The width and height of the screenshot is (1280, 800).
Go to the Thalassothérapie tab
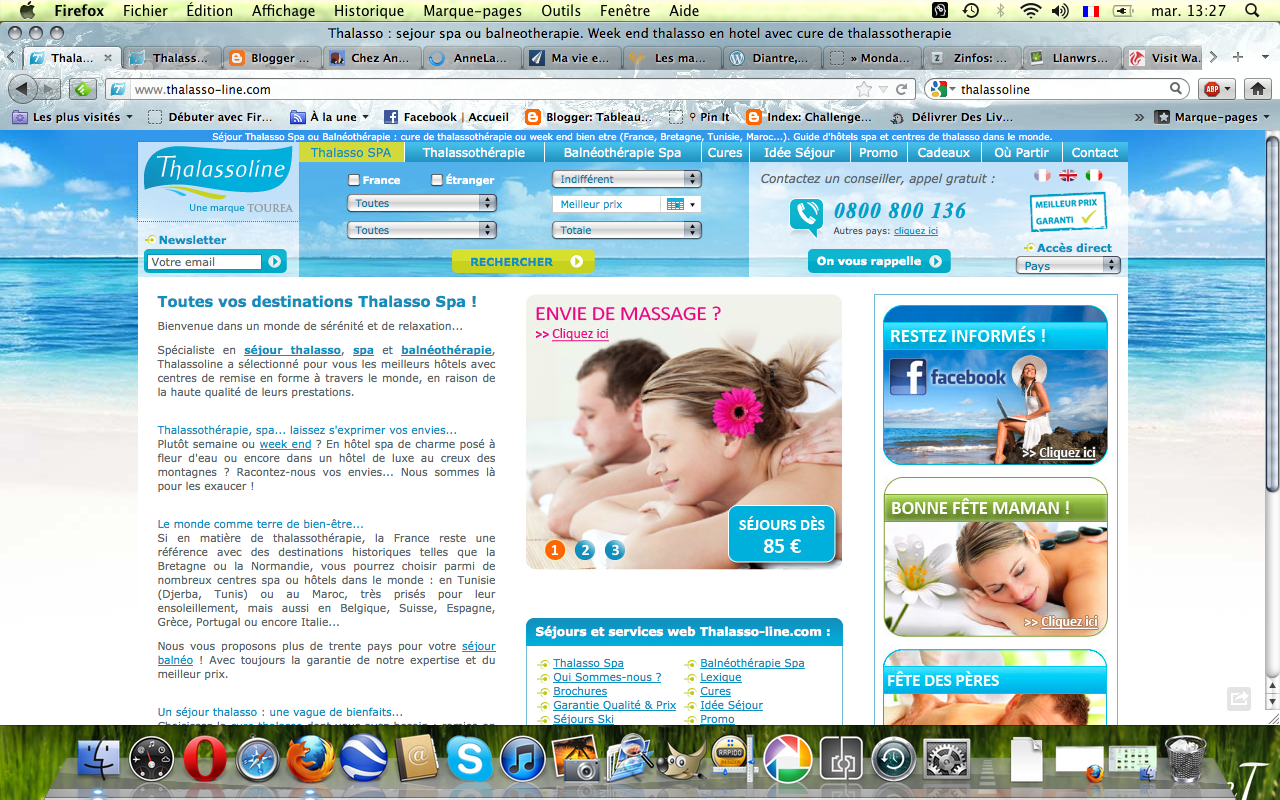[x=474, y=153]
